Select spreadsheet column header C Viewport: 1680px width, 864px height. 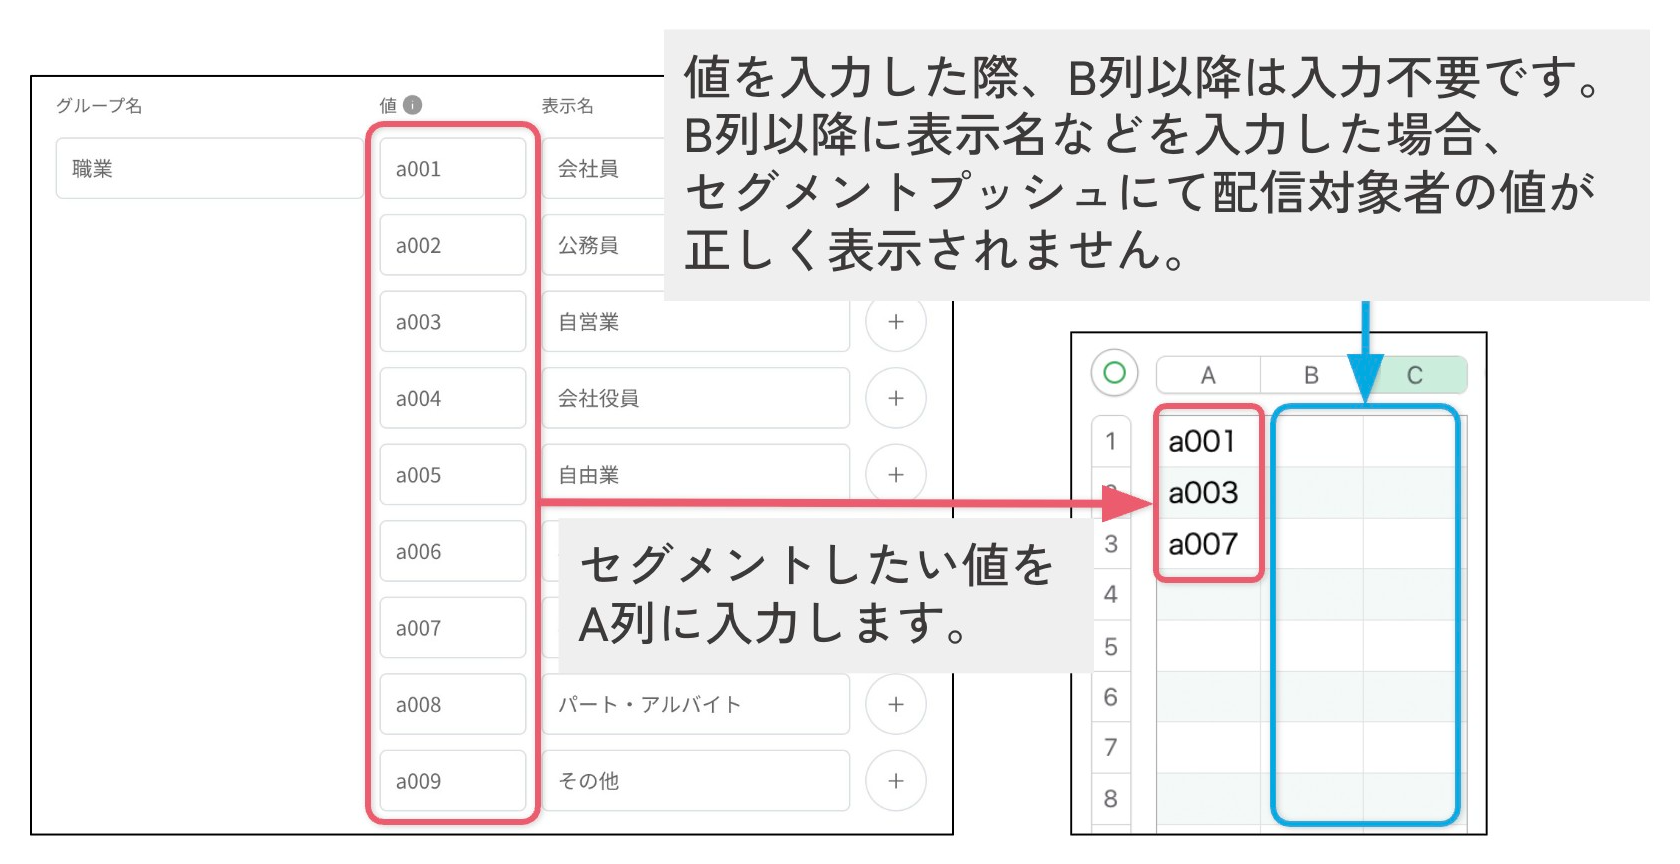coord(1415,375)
